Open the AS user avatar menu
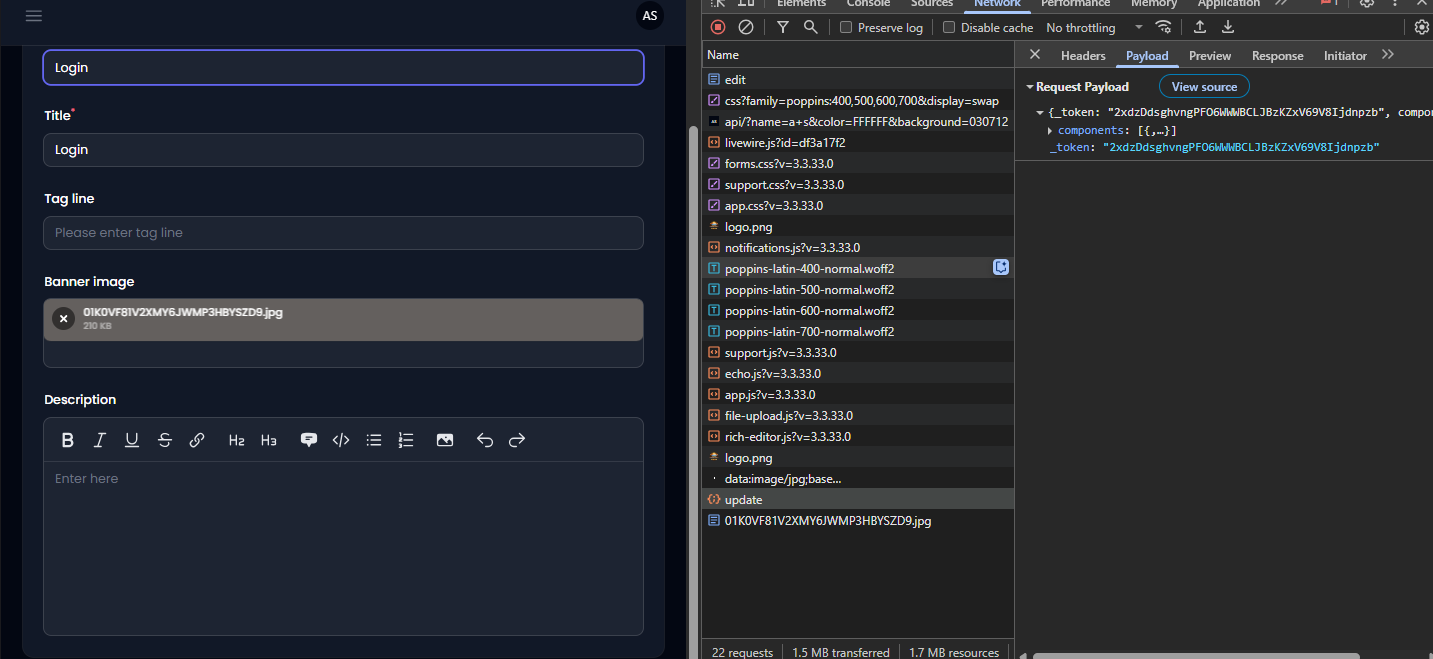Screen dimensions: 1433x659 pos(650,16)
